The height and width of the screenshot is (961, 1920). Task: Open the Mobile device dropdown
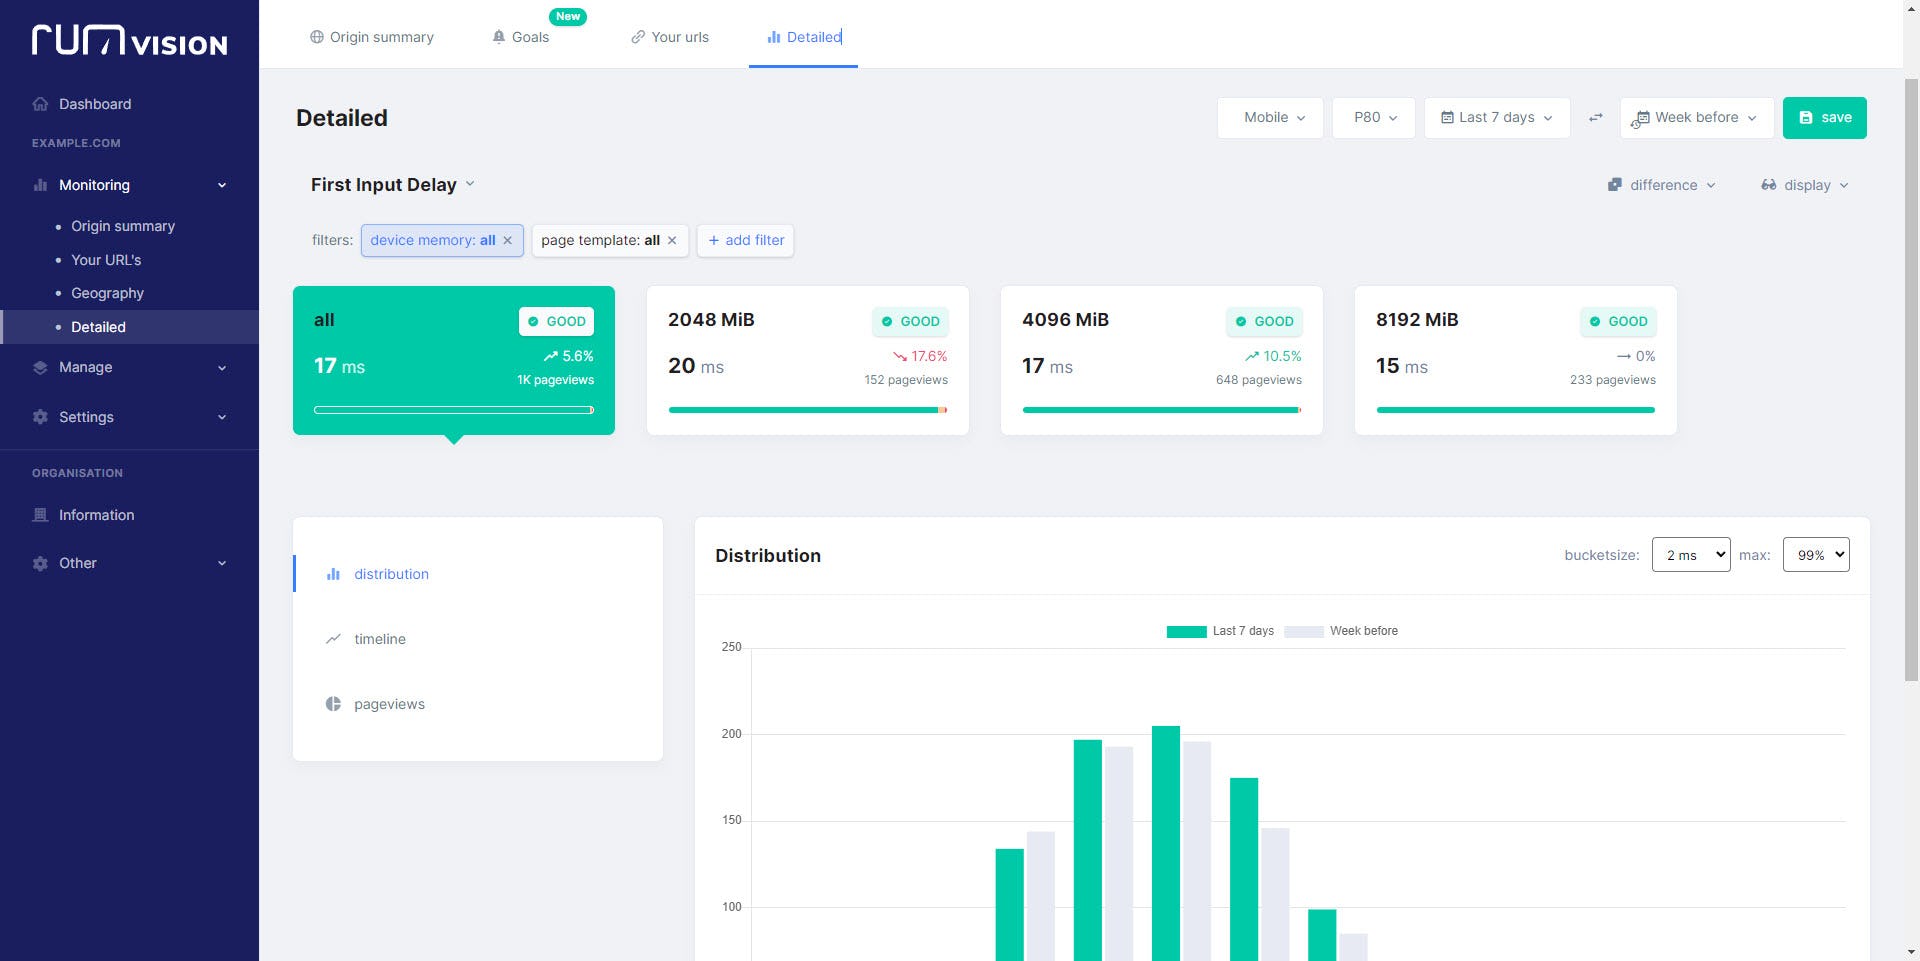coord(1270,117)
